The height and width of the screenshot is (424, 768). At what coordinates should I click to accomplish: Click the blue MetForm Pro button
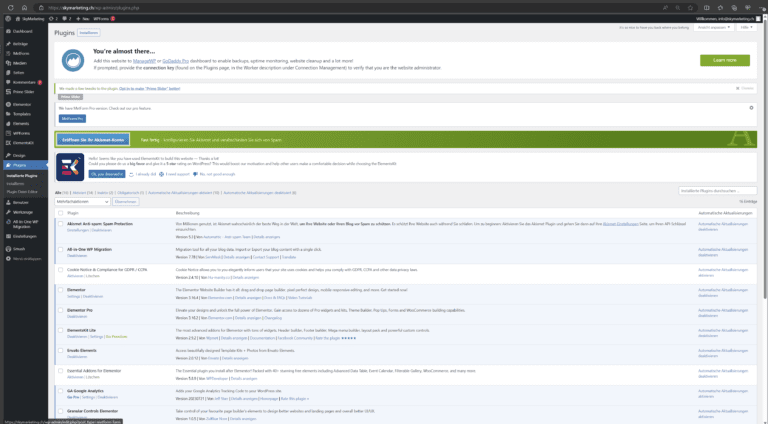(72, 118)
